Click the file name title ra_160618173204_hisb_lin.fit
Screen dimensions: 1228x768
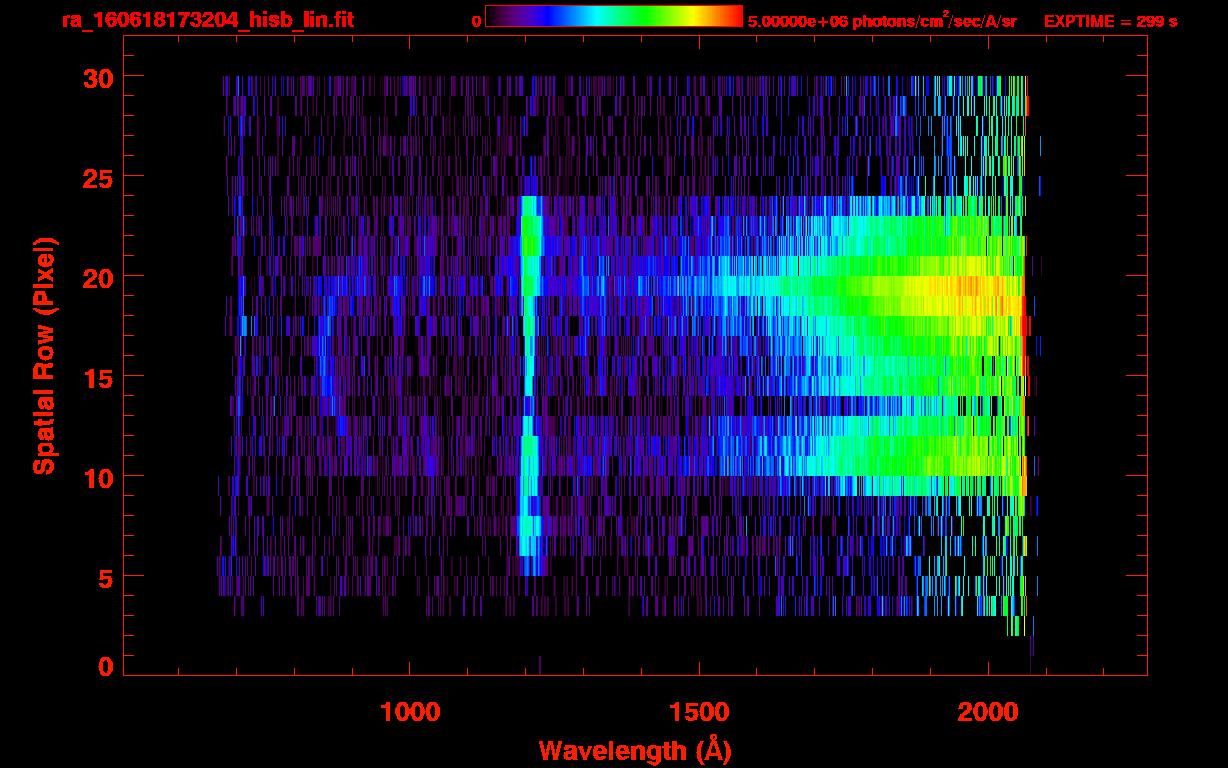pyautogui.click(x=207, y=20)
